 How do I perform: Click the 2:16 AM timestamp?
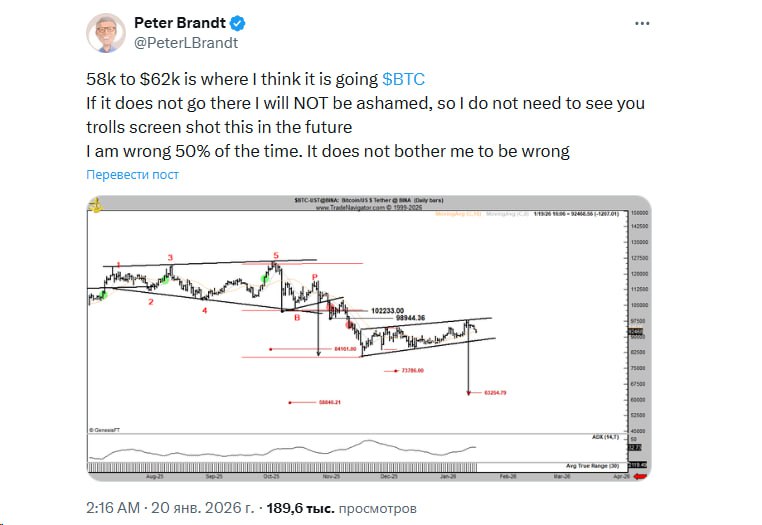click(113, 508)
